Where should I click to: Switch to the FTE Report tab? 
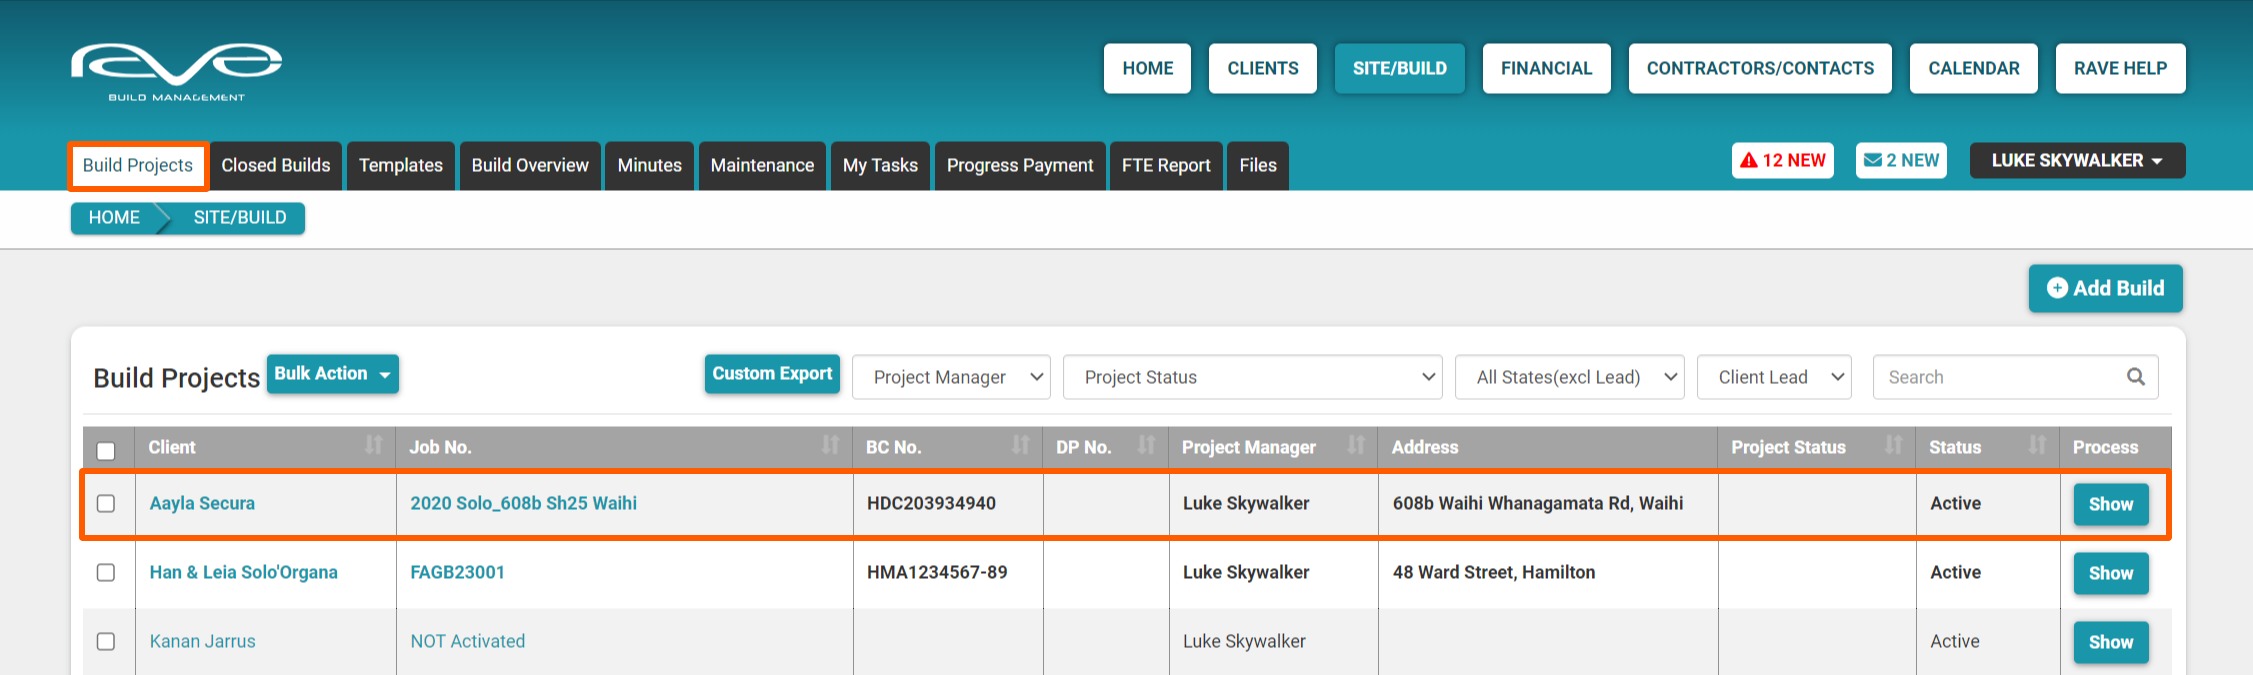pyautogui.click(x=1166, y=166)
